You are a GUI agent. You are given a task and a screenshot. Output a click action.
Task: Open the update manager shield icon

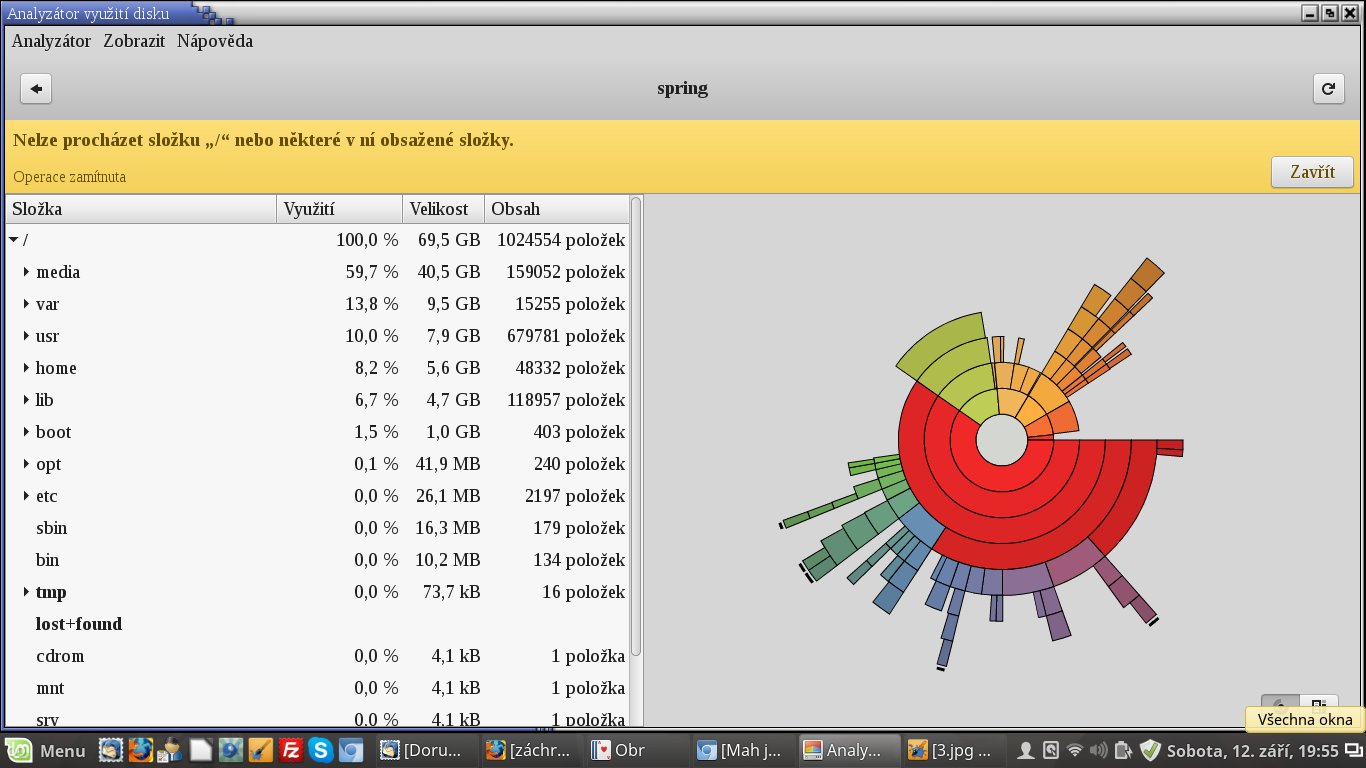point(1149,749)
